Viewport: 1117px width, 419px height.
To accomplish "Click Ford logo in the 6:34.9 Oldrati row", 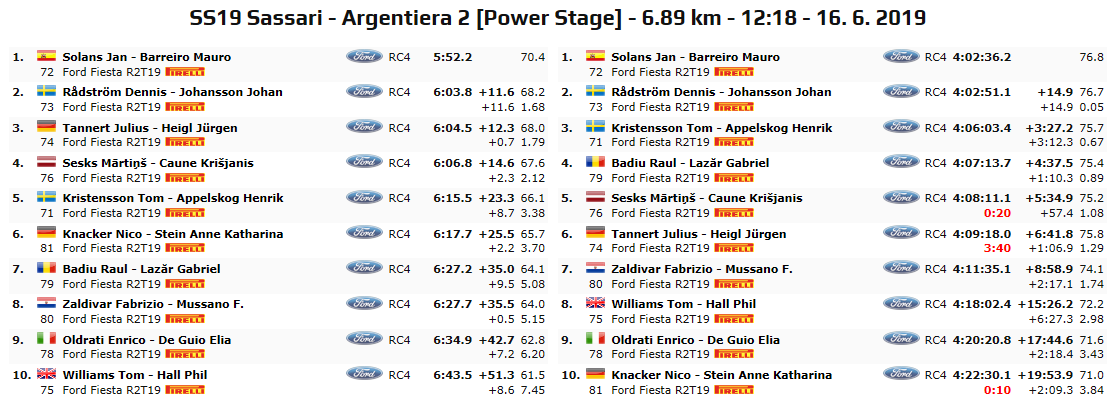I will click(364, 340).
